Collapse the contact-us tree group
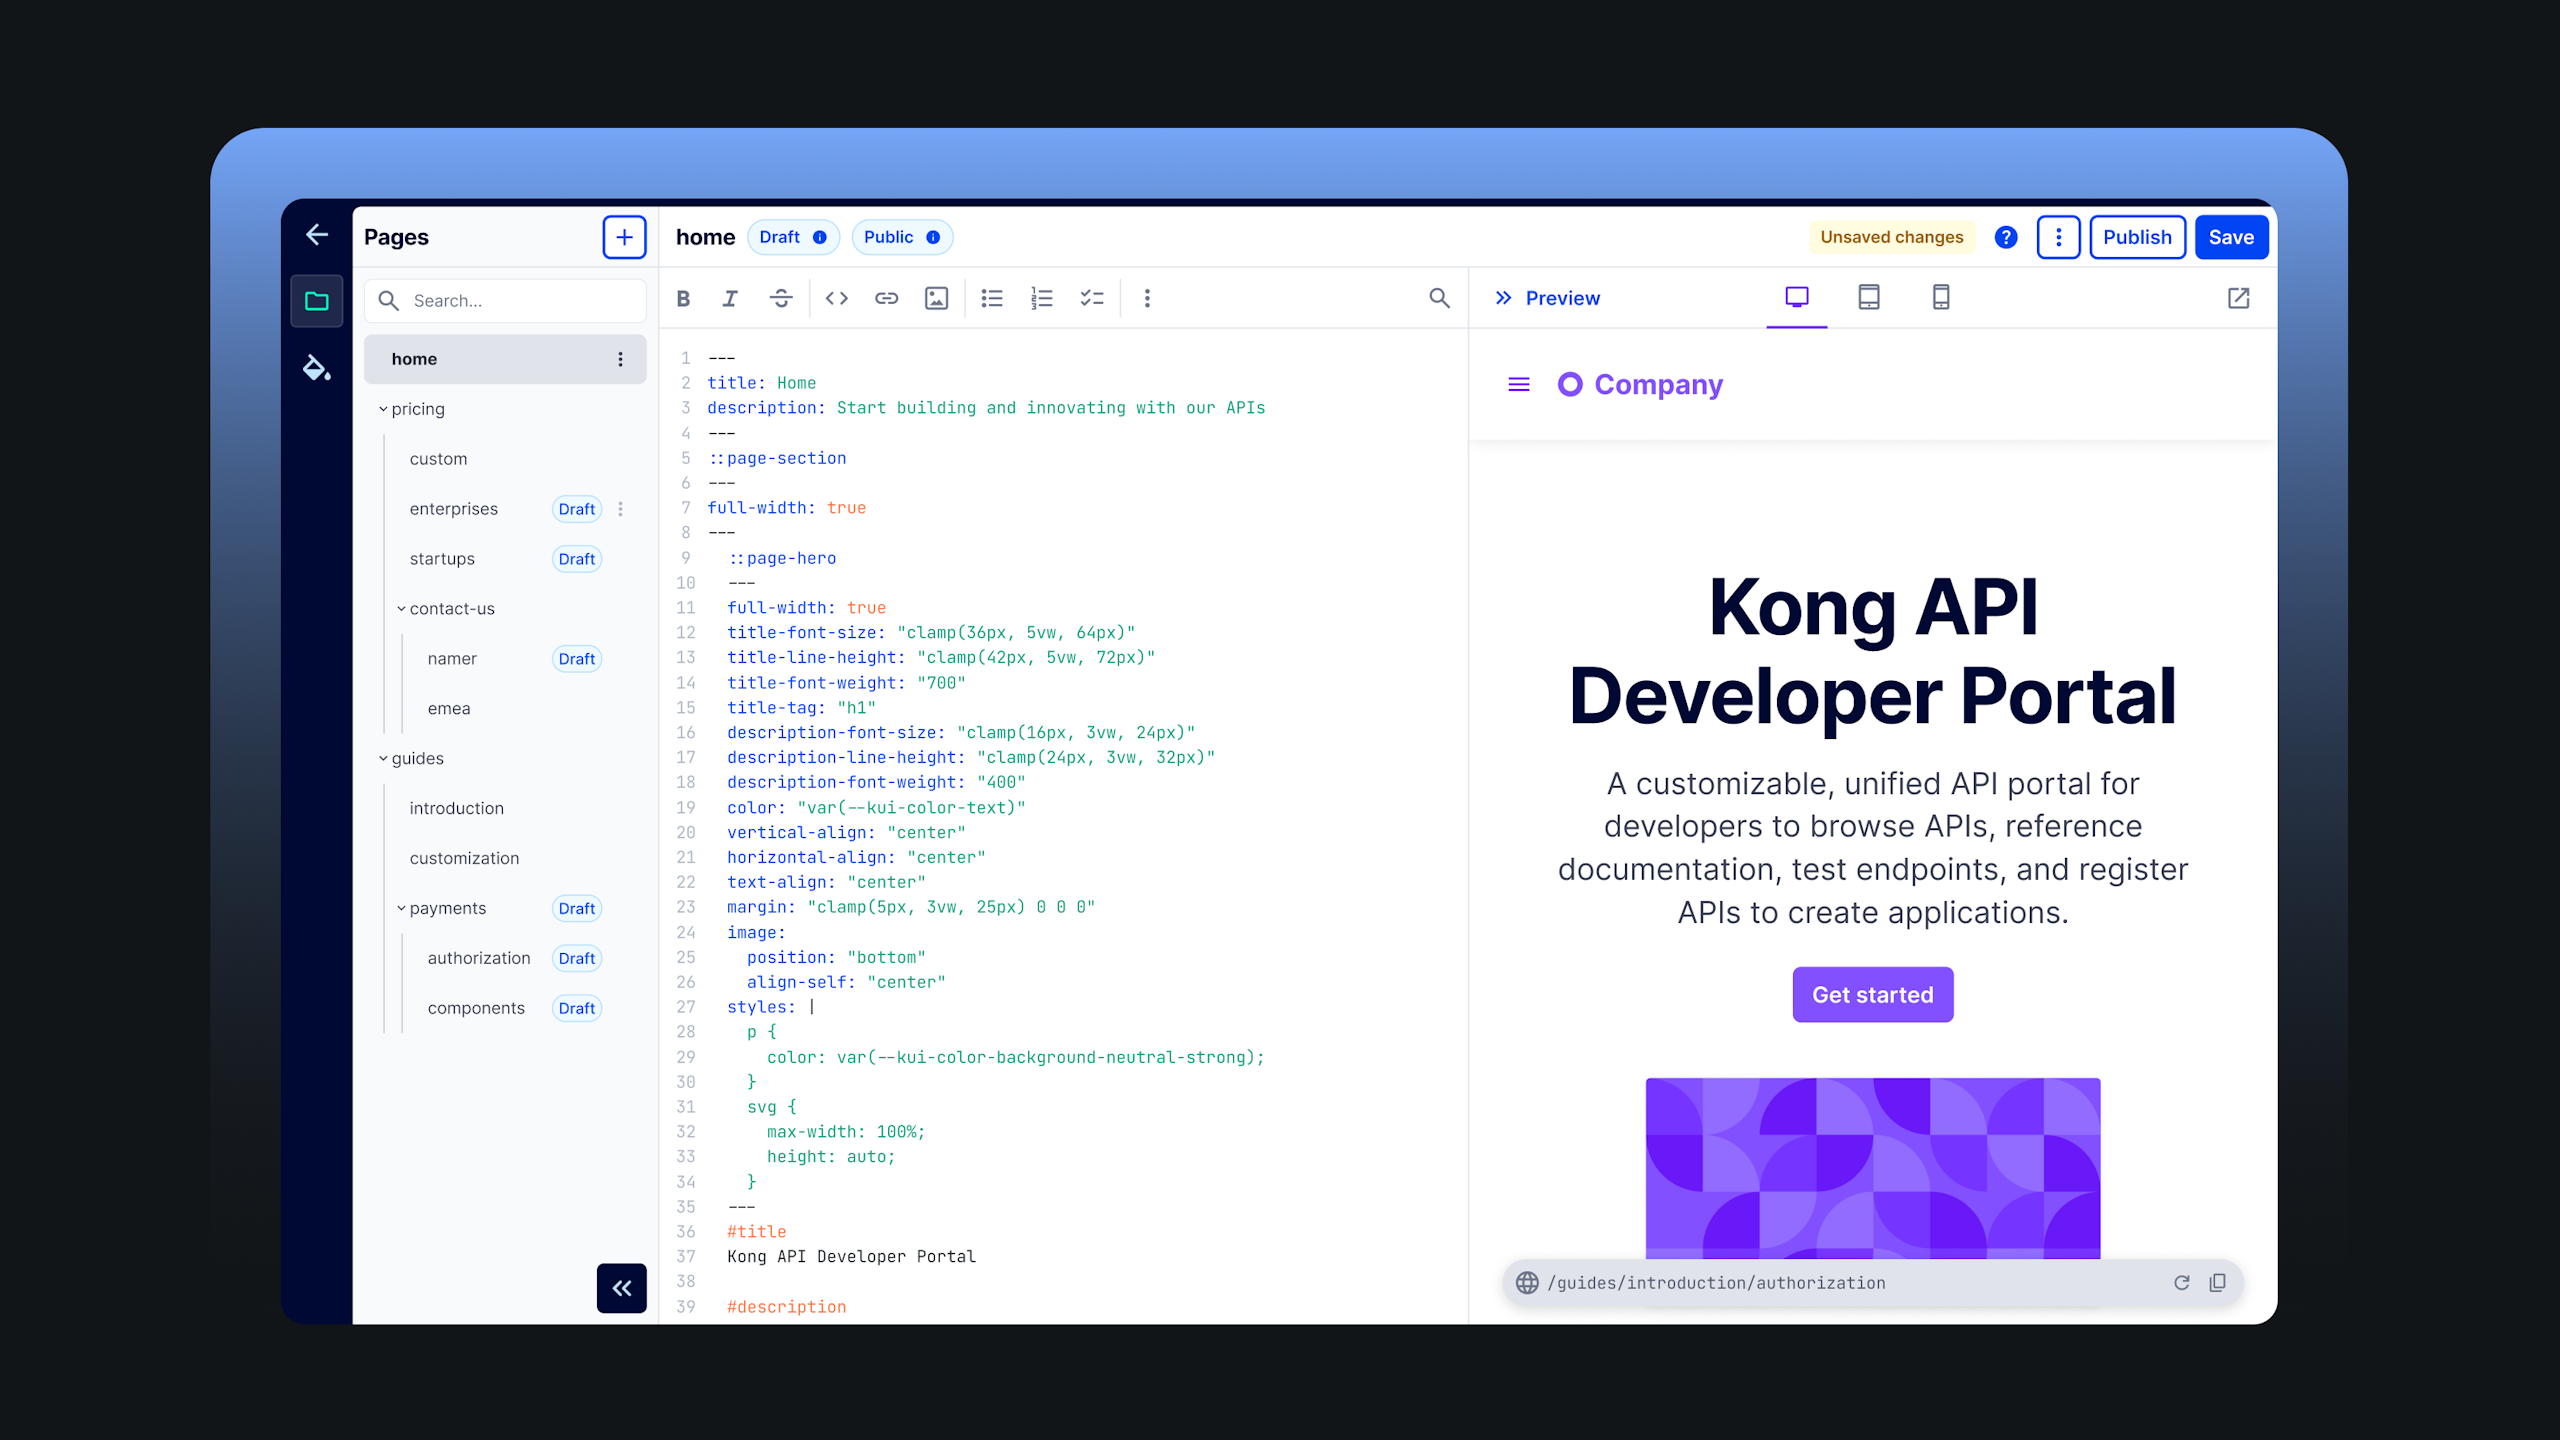The width and height of the screenshot is (2560, 1440). (401, 609)
